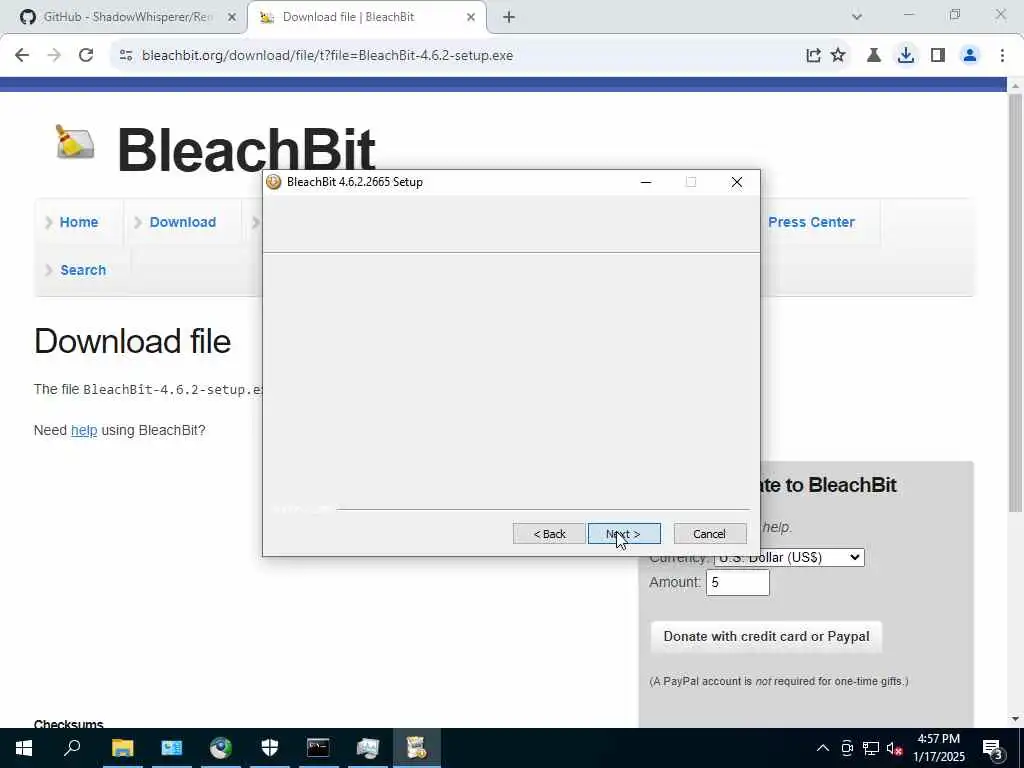Open the Search navigation link
The width and height of the screenshot is (1024, 768).
(83, 270)
